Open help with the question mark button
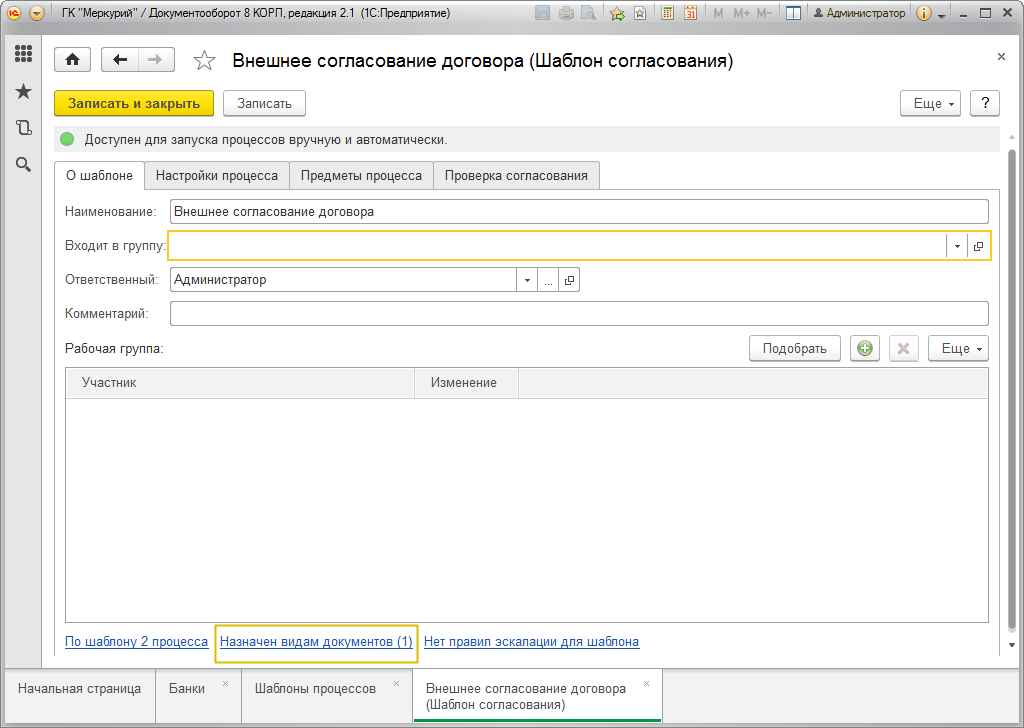 tap(985, 103)
